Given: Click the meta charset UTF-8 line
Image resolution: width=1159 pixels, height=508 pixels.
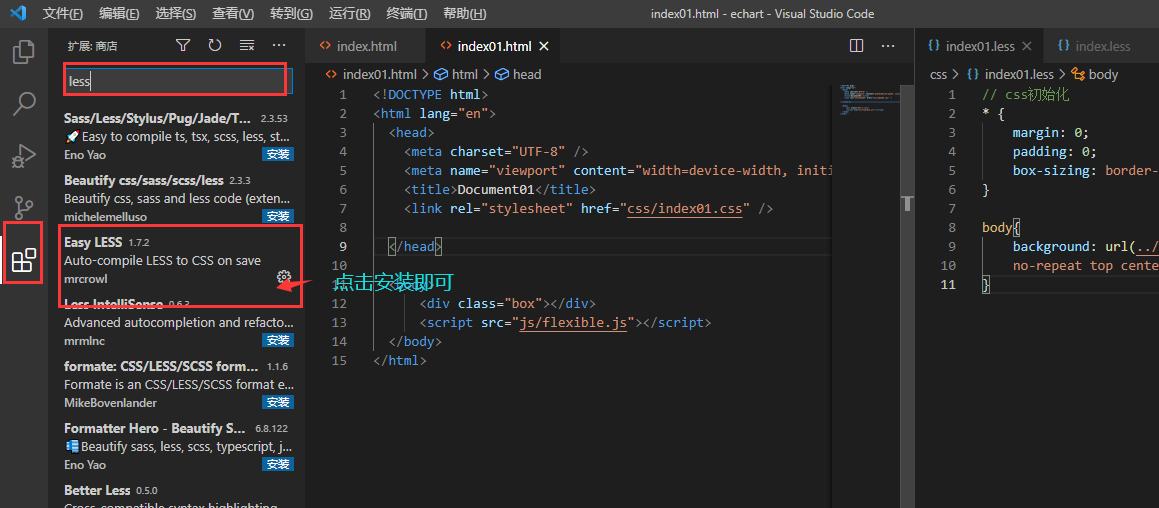Looking at the screenshot, I should point(496,152).
